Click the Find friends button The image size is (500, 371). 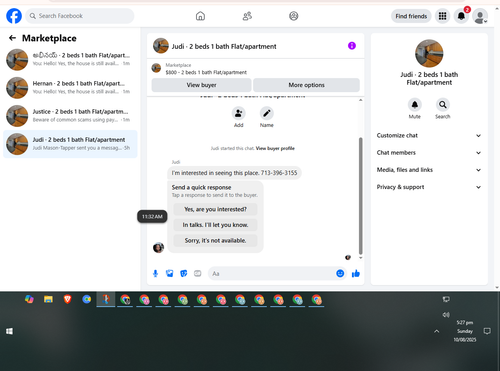pyautogui.click(x=411, y=16)
